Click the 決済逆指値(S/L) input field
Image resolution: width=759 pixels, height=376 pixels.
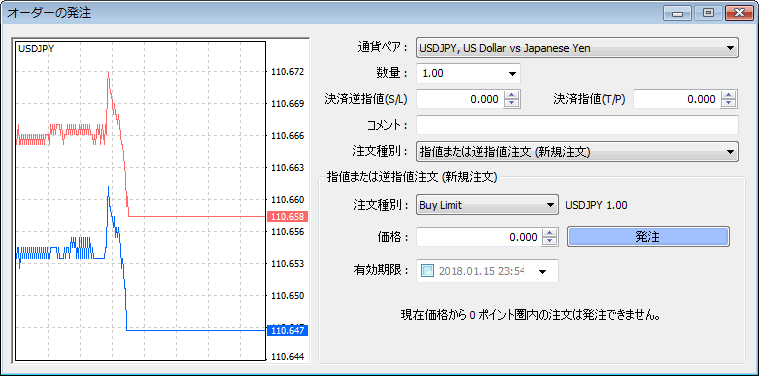point(460,99)
